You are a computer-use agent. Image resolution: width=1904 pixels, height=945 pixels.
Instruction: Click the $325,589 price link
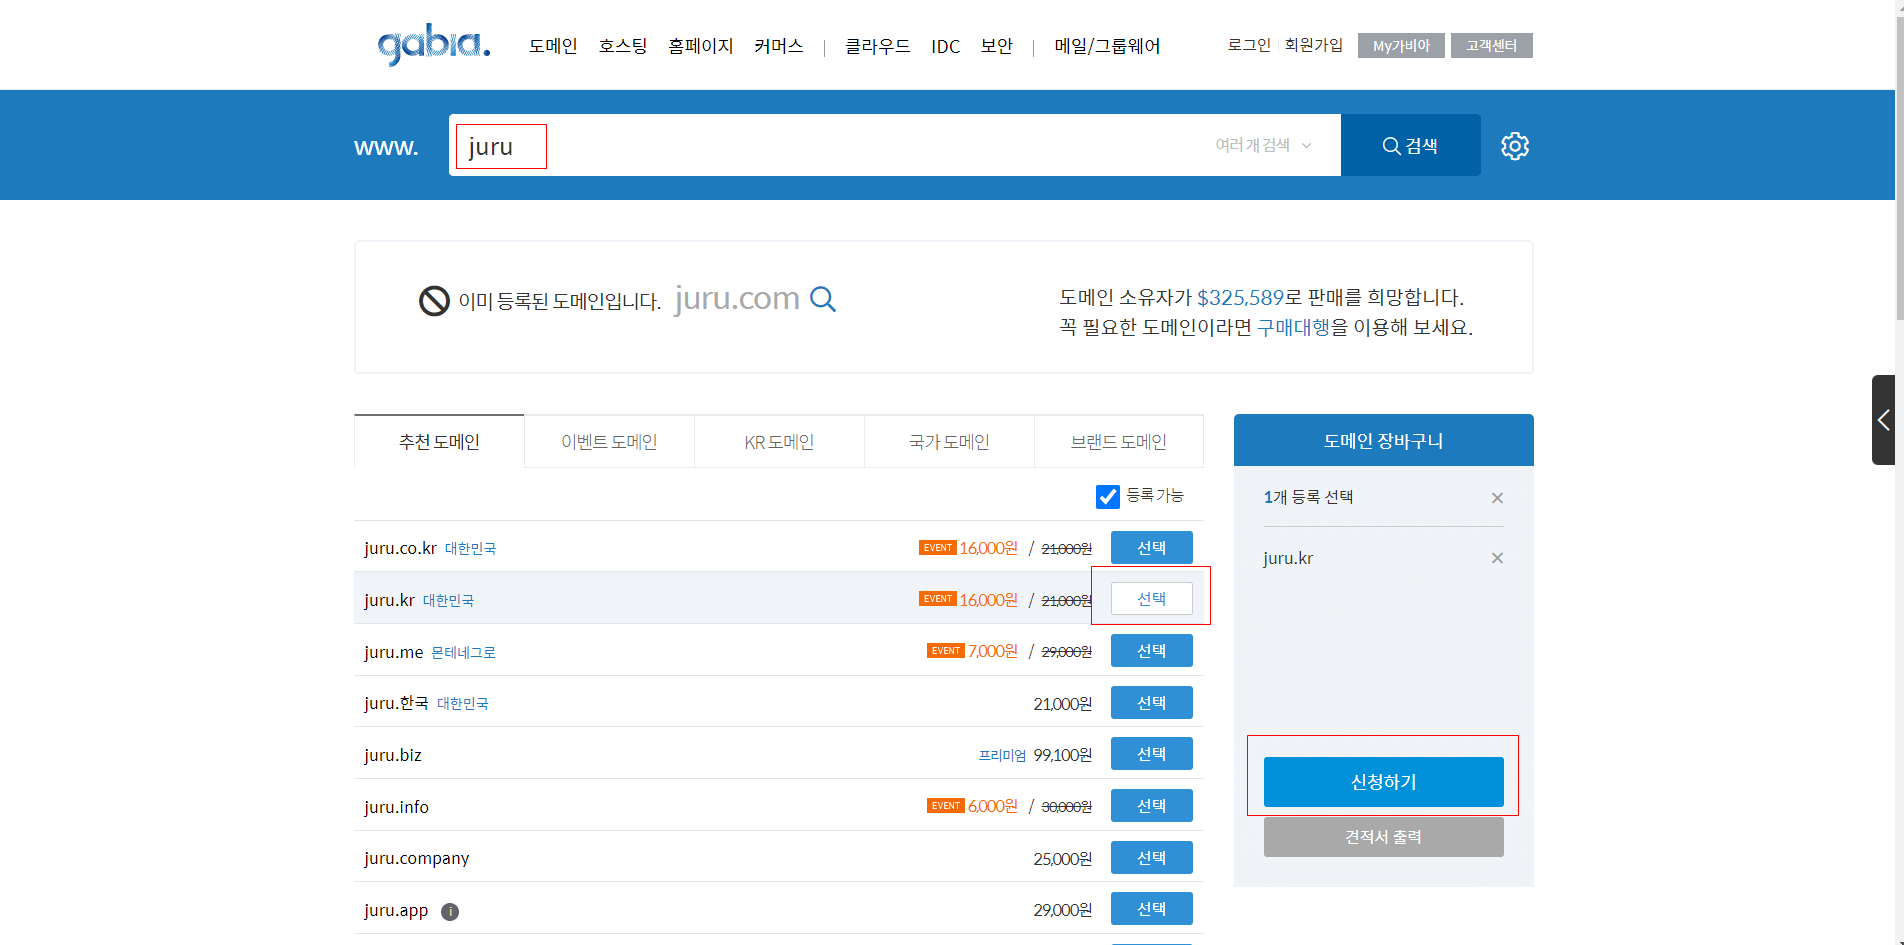1240,297
